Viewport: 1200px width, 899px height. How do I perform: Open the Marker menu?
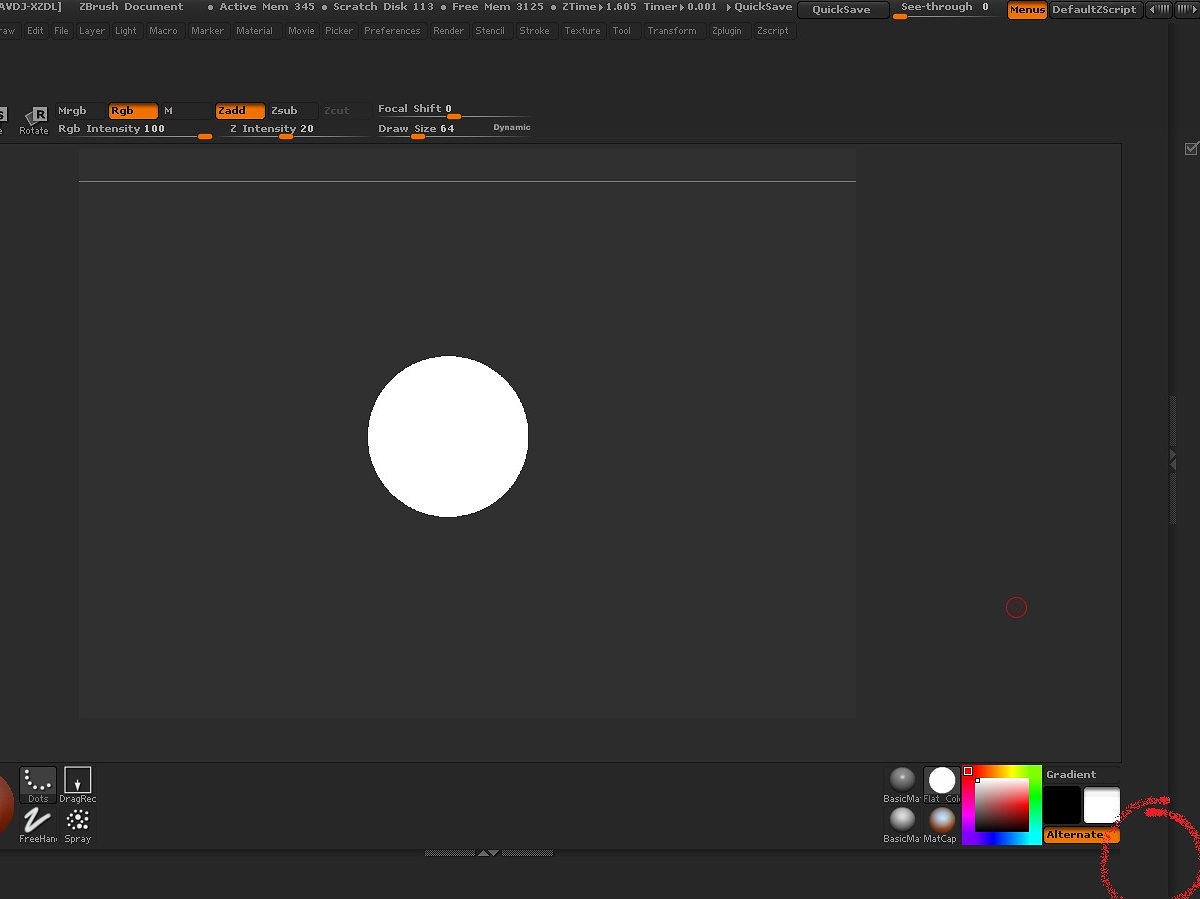tap(208, 31)
